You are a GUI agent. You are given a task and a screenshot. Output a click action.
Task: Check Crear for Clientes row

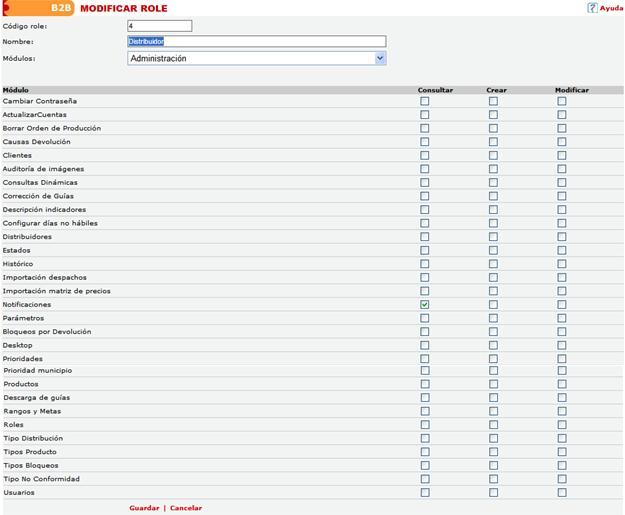[493, 155]
